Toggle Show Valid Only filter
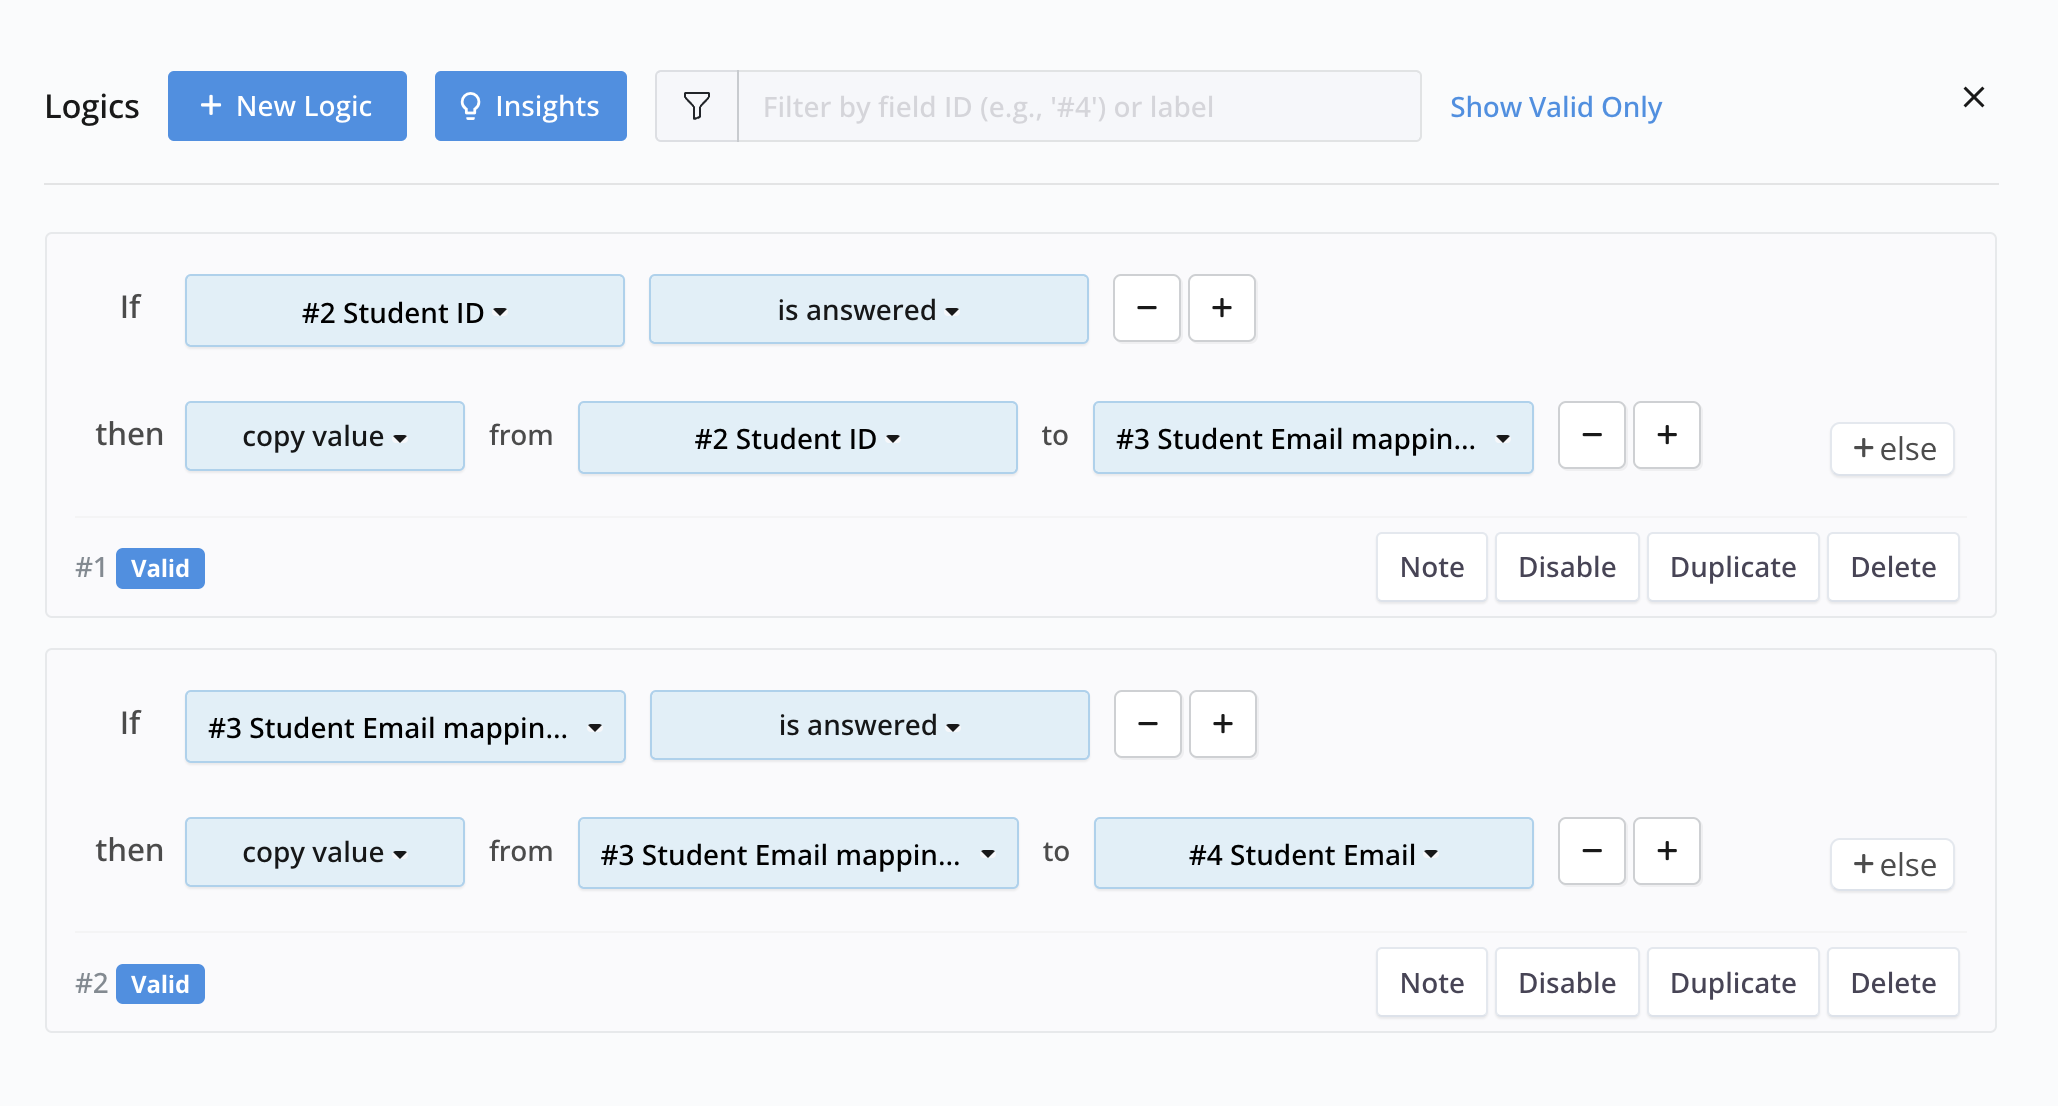The height and width of the screenshot is (1106, 2058). 1555,106
